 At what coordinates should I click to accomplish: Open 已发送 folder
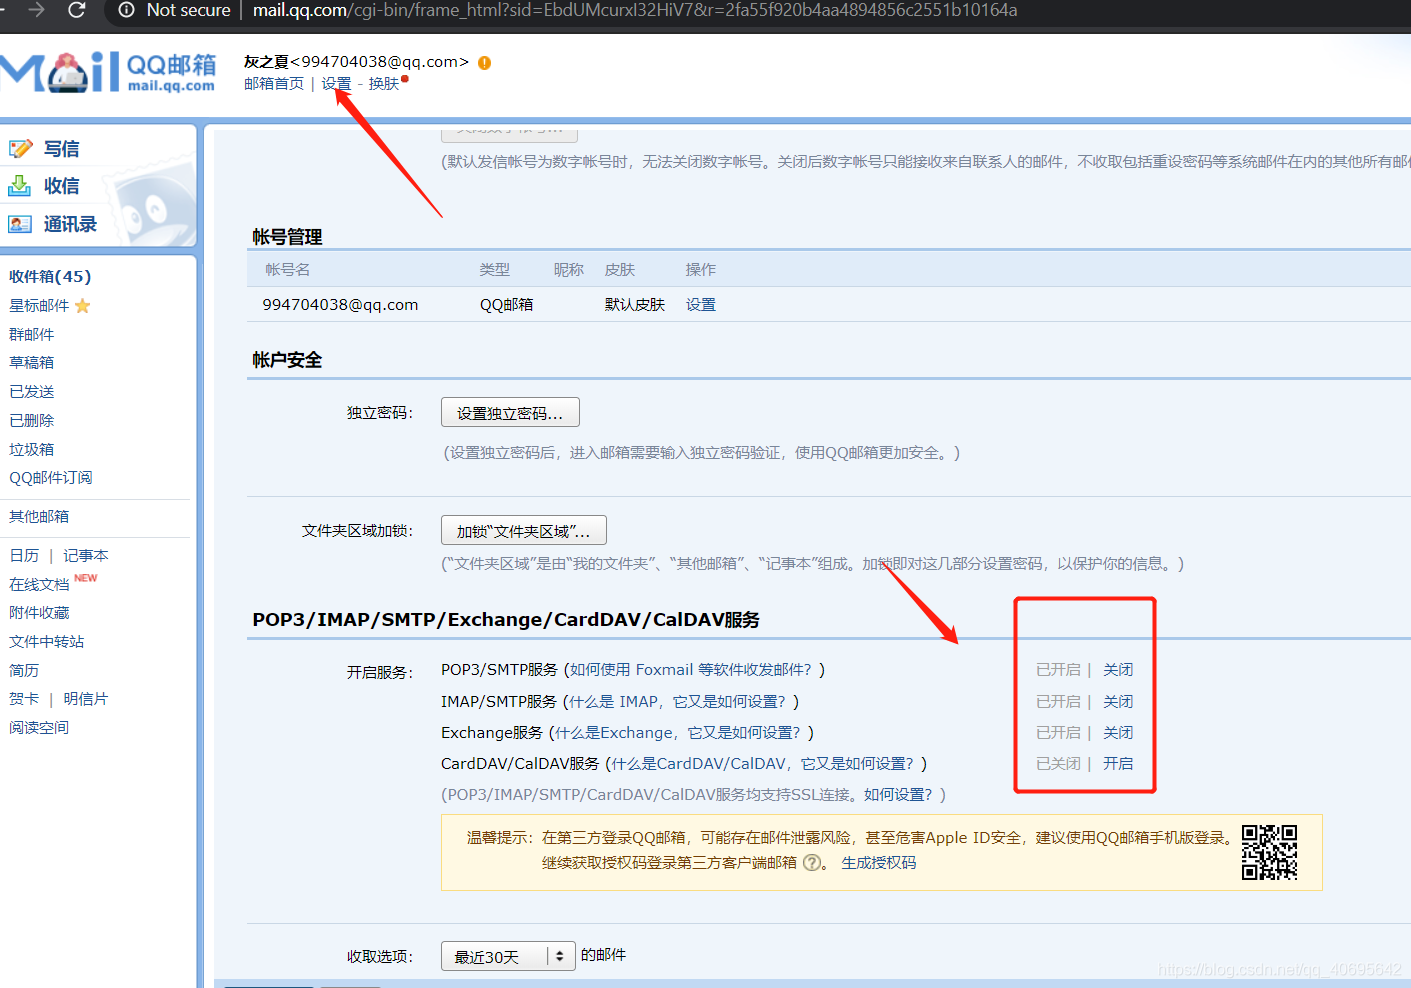32,392
